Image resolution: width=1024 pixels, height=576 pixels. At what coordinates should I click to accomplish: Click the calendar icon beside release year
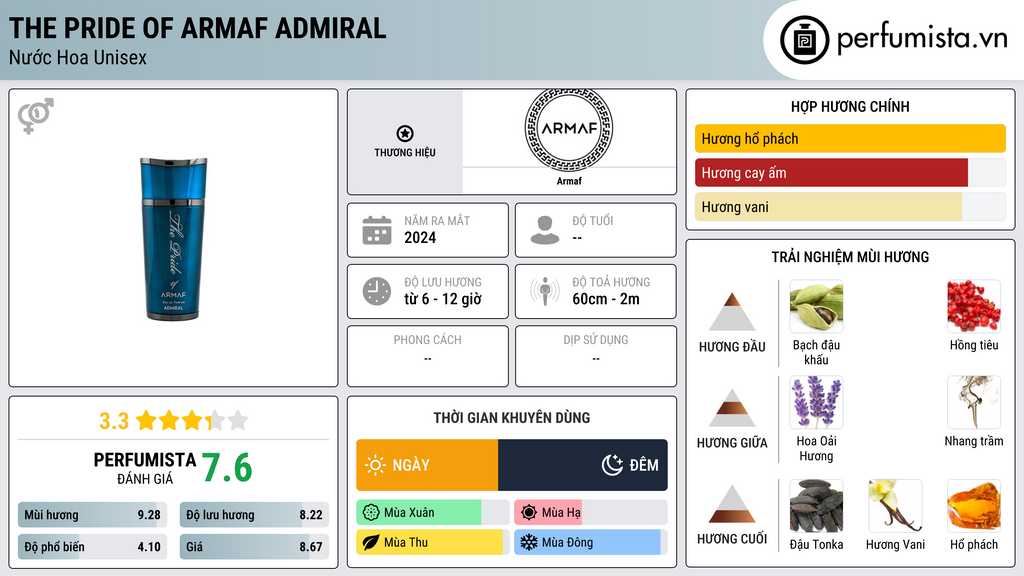[377, 230]
